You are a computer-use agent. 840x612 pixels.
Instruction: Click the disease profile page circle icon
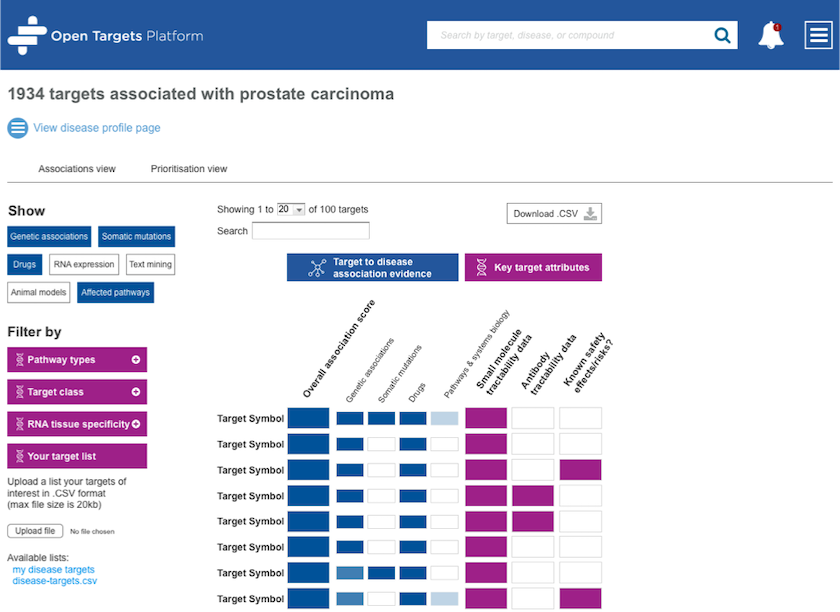17,128
